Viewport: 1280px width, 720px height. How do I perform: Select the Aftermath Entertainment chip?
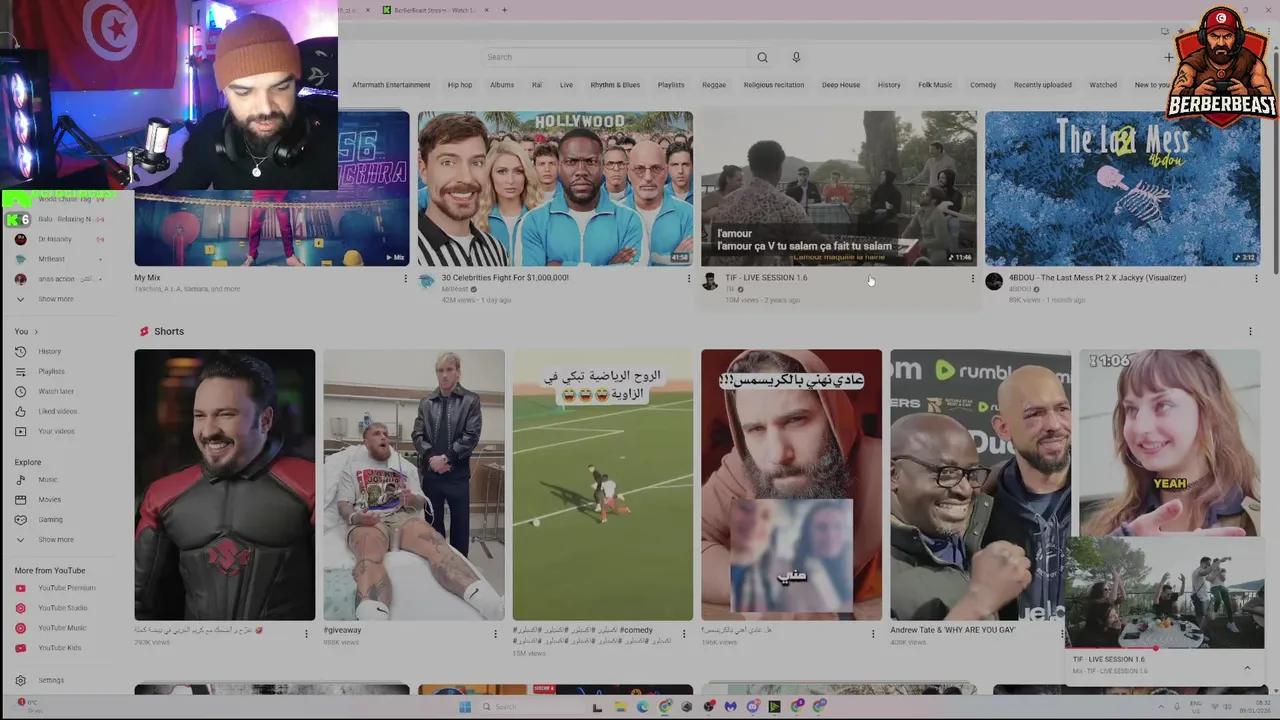pyautogui.click(x=391, y=85)
